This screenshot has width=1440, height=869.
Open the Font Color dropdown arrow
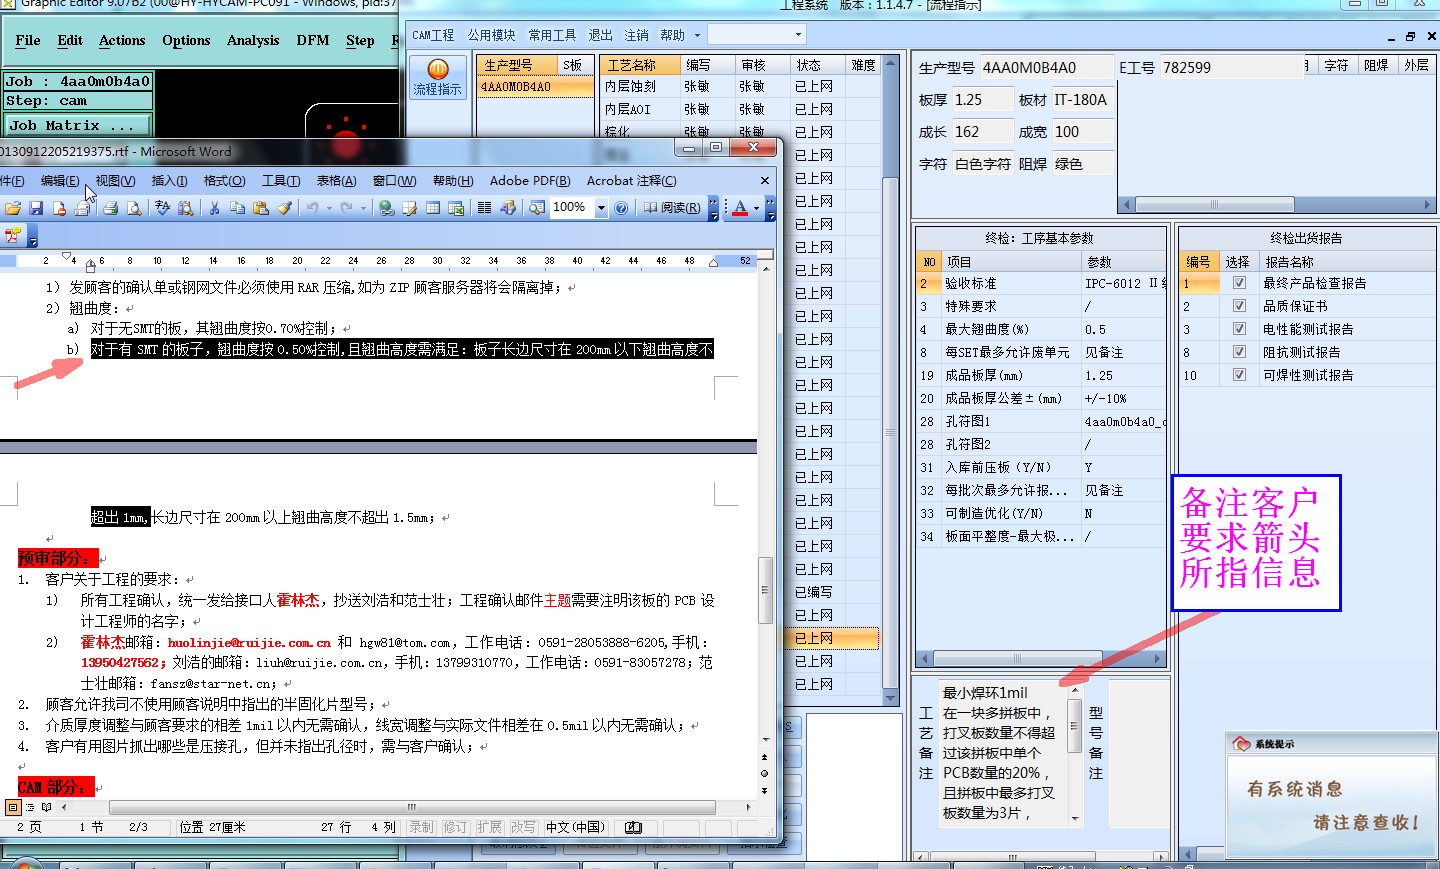[x=756, y=208]
